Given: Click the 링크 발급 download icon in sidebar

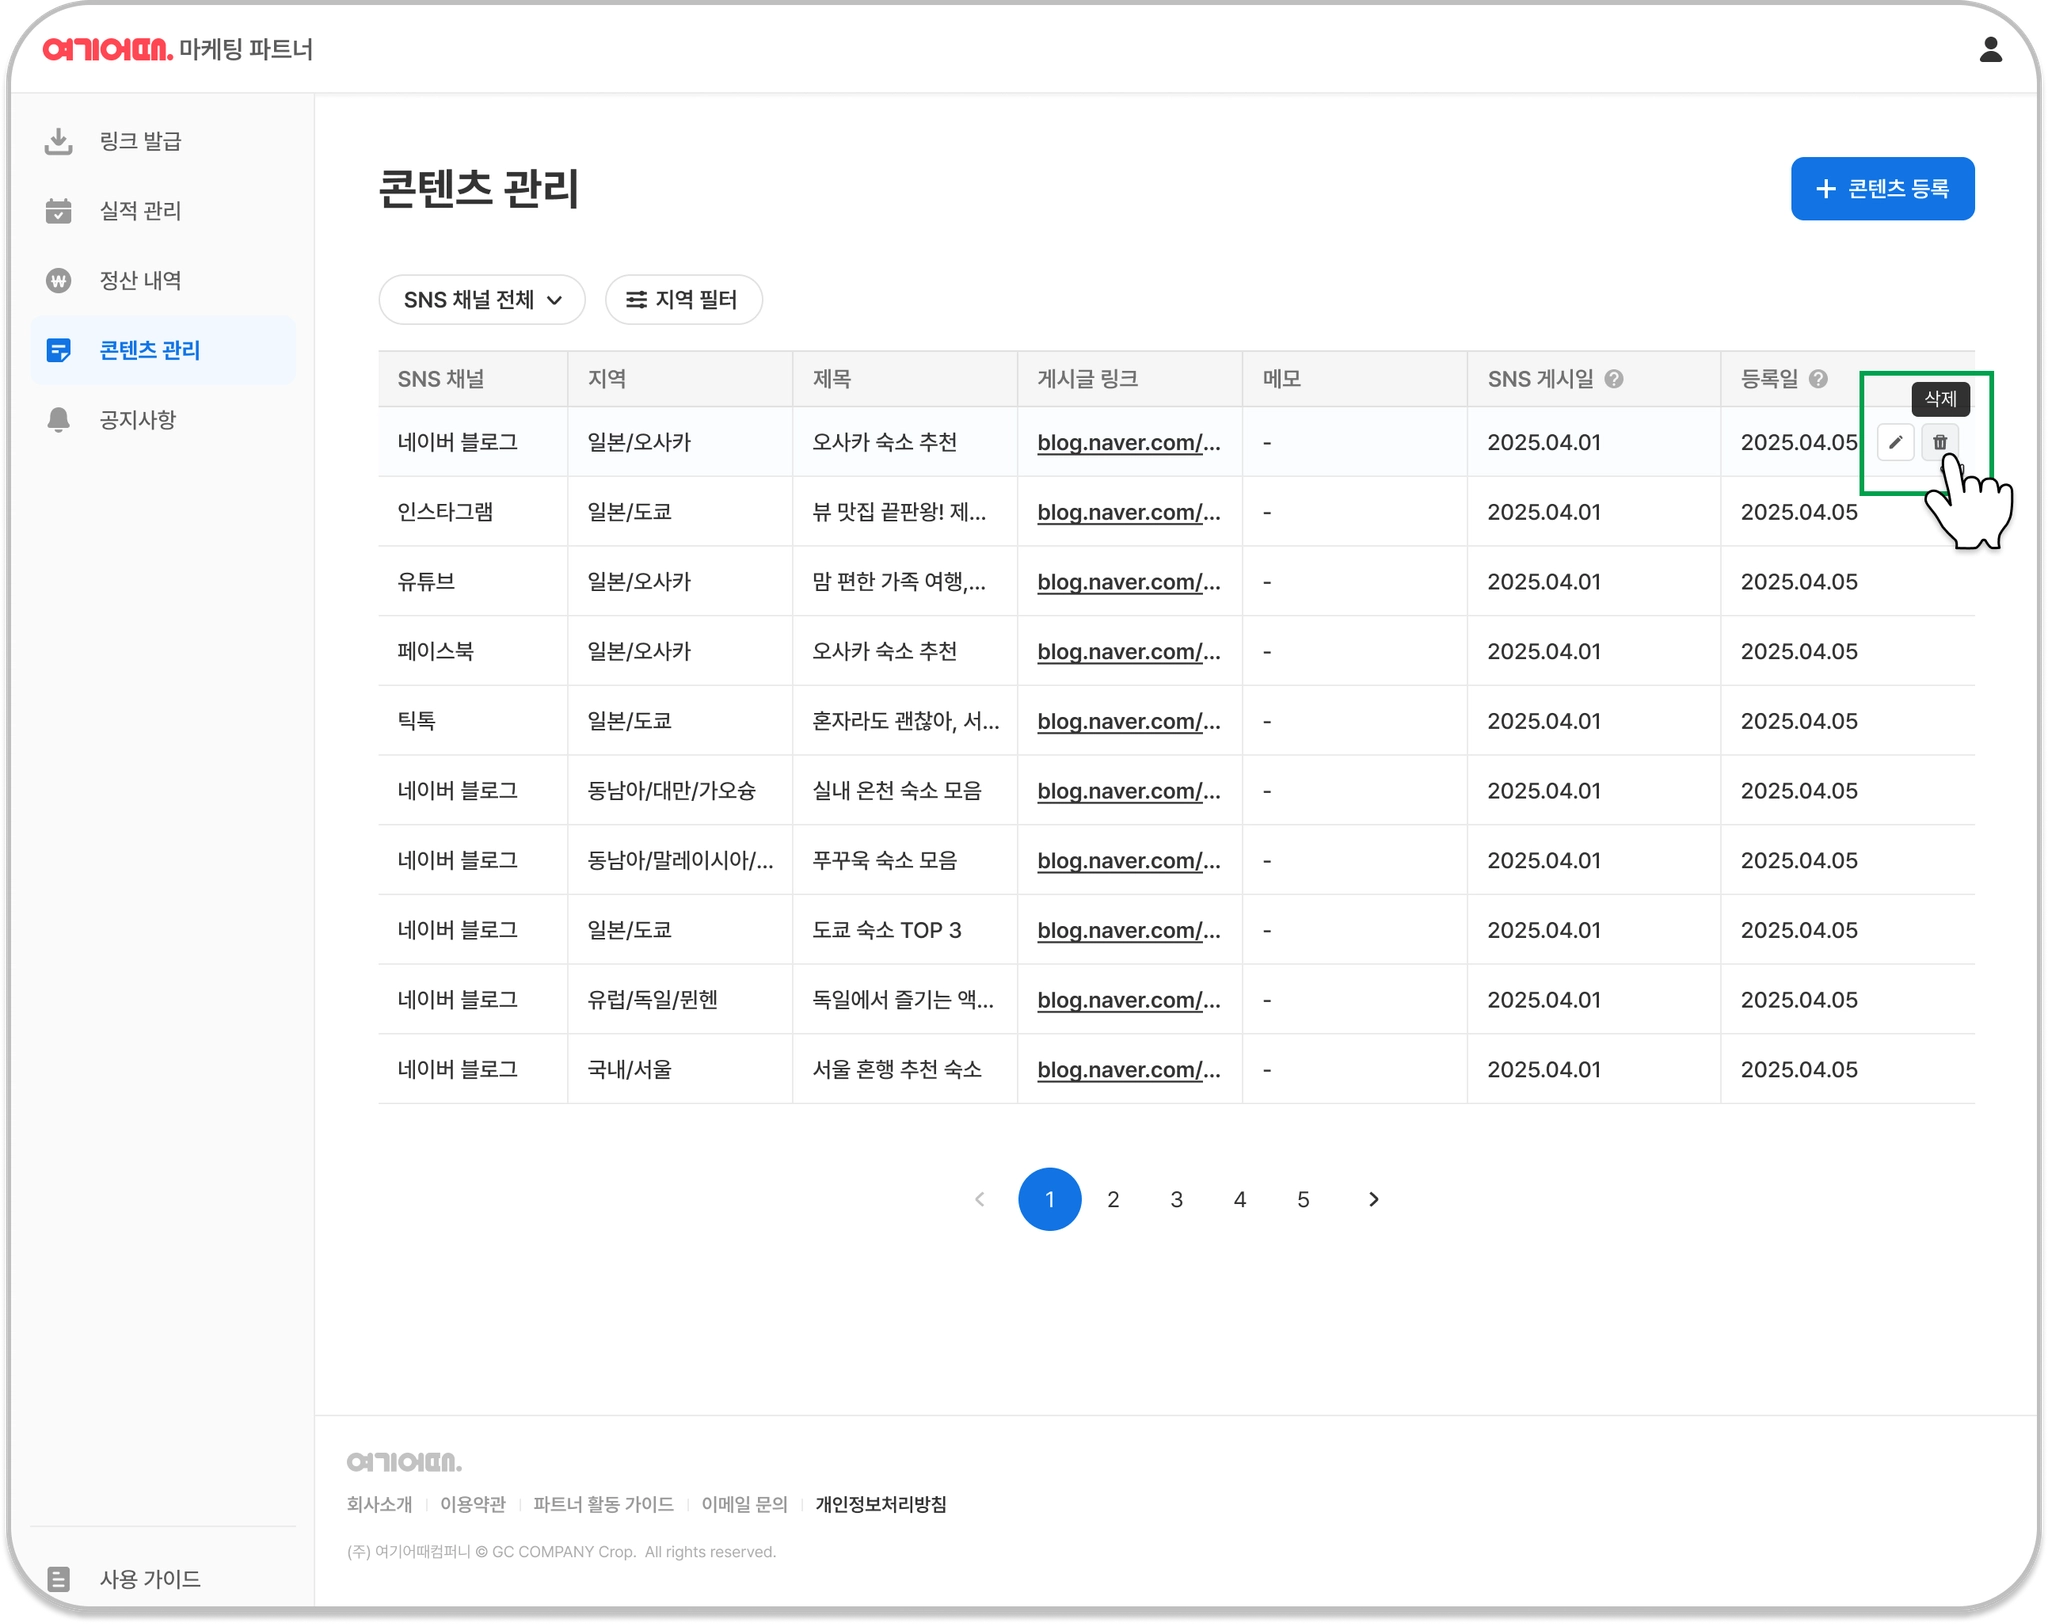Looking at the screenshot, I should click(x=59, y=141).
